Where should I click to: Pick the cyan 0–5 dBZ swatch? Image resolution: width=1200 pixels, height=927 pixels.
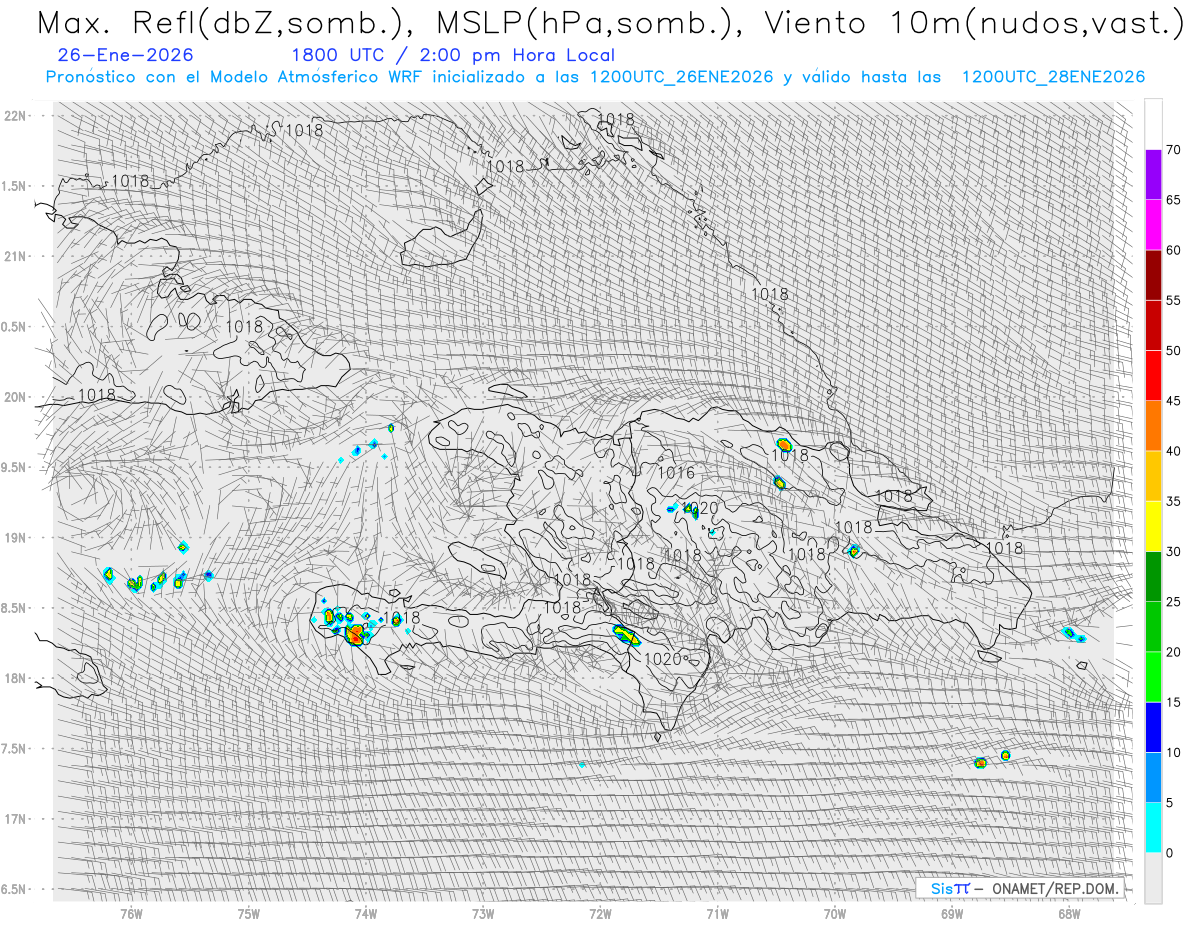[1153, 827]
